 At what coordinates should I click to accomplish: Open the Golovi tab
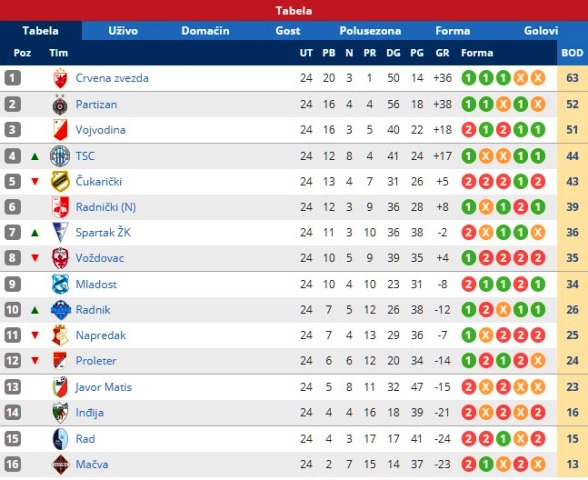point(540,31)
